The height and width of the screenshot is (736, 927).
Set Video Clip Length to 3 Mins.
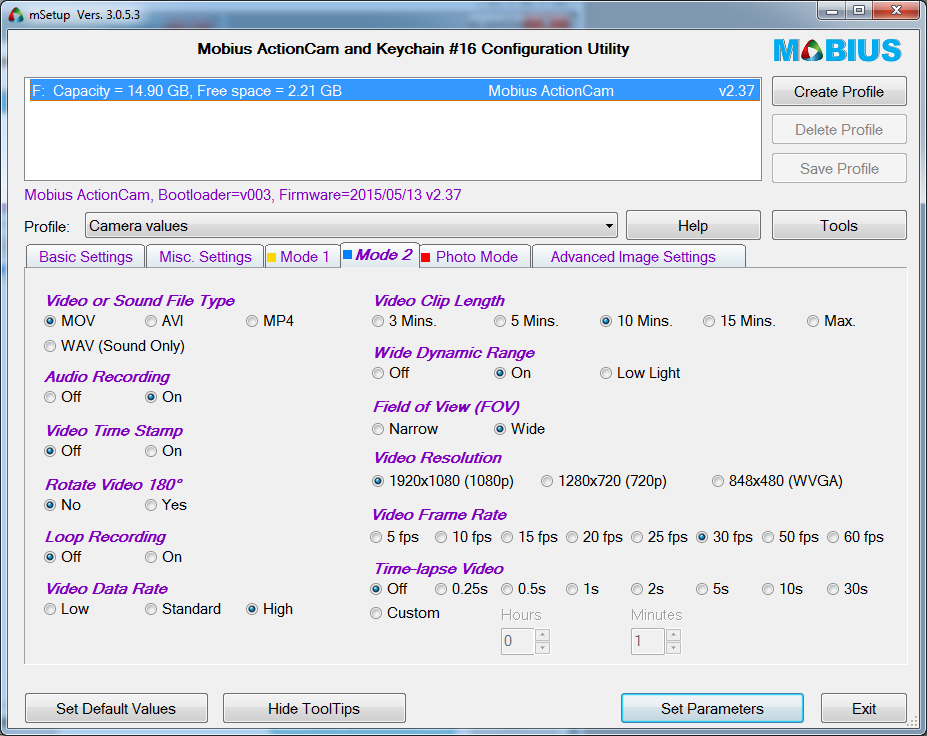point(404,321)
